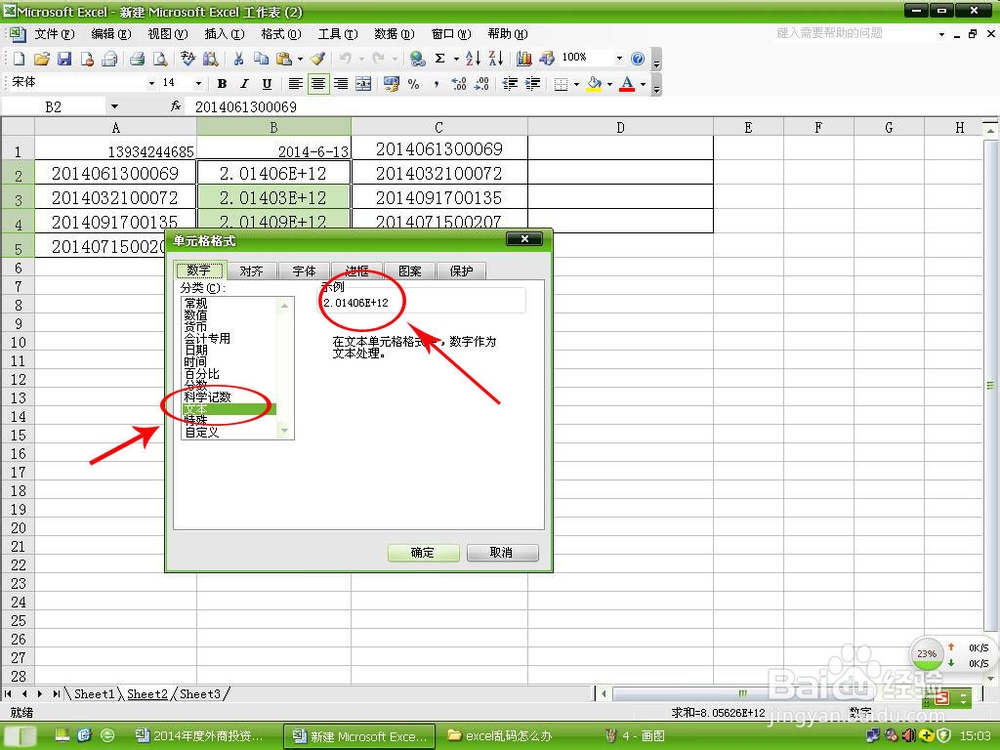Image resolution: width=1000 pixels, height=750 pixels.
Task: Switch to the 保护 tab in dialog
Action: click(462, 271)
